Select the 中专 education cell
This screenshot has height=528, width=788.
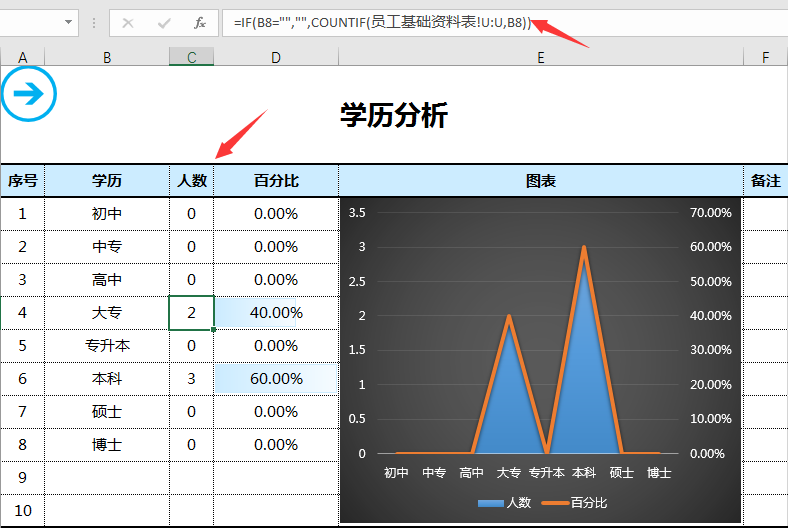point(107,247)
